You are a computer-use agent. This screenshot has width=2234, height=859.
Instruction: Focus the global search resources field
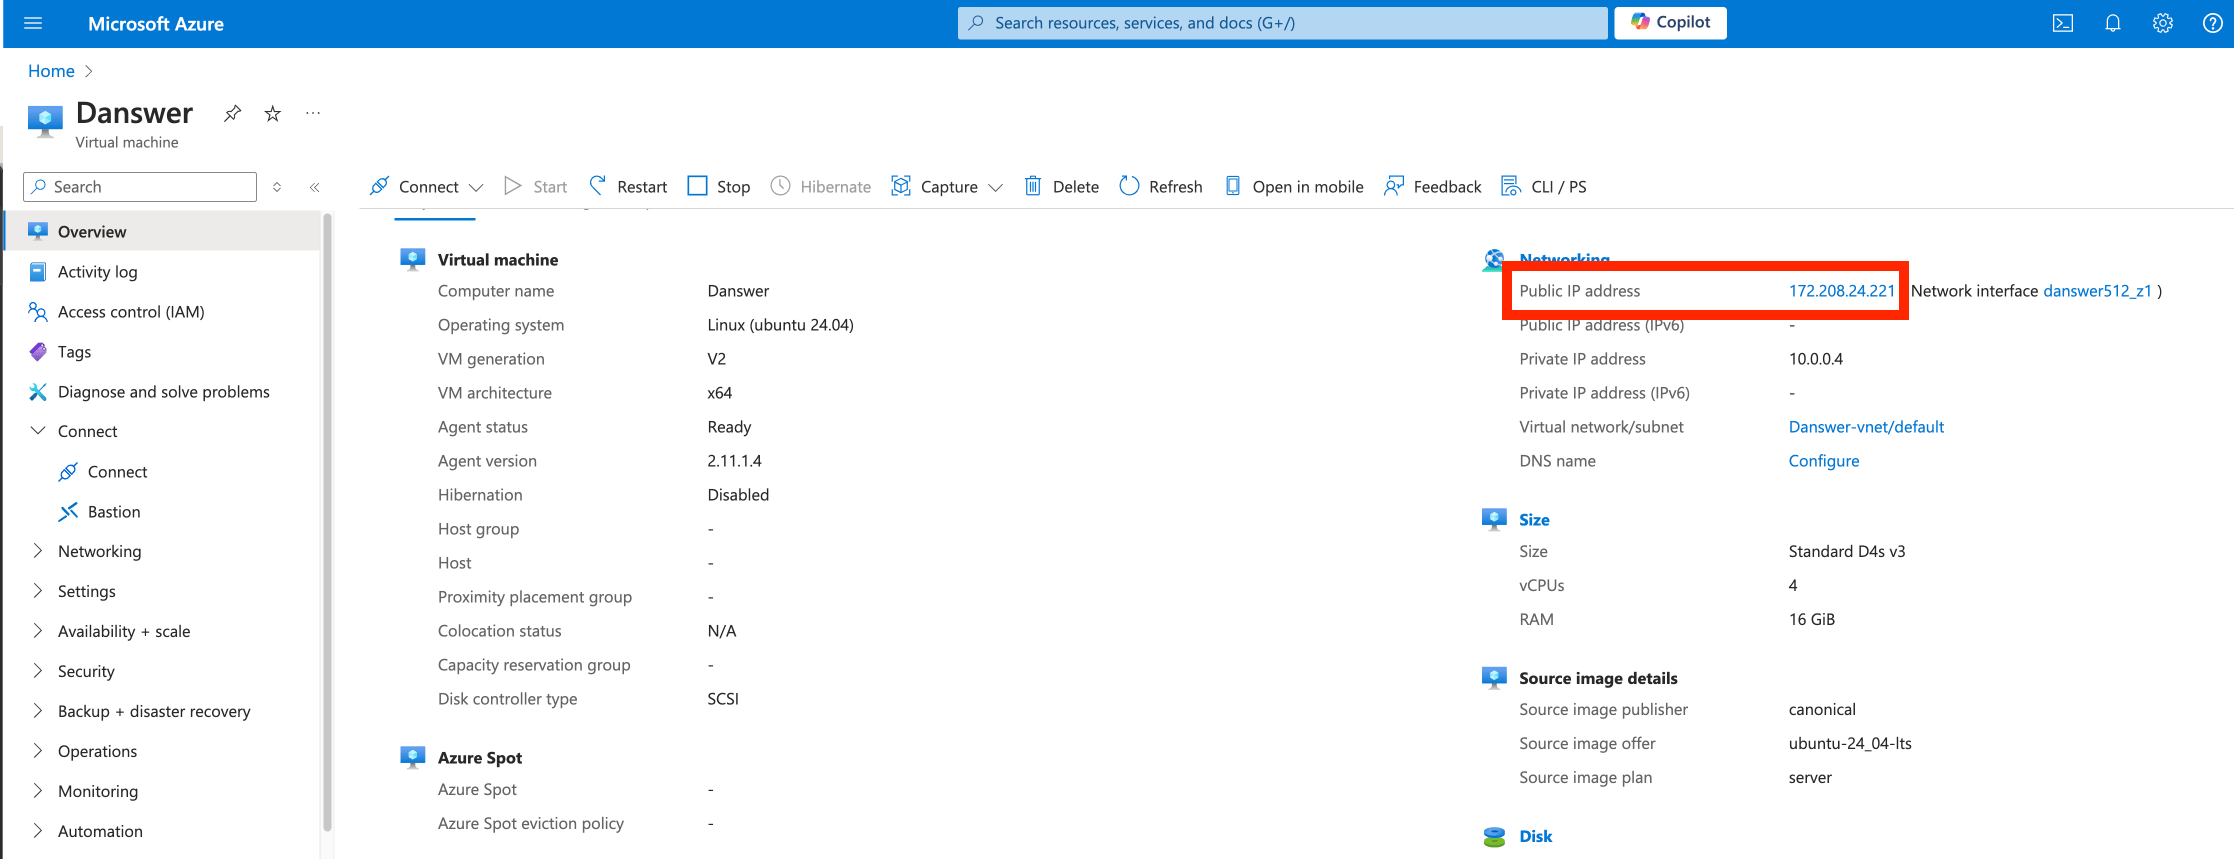[1282, 23]
